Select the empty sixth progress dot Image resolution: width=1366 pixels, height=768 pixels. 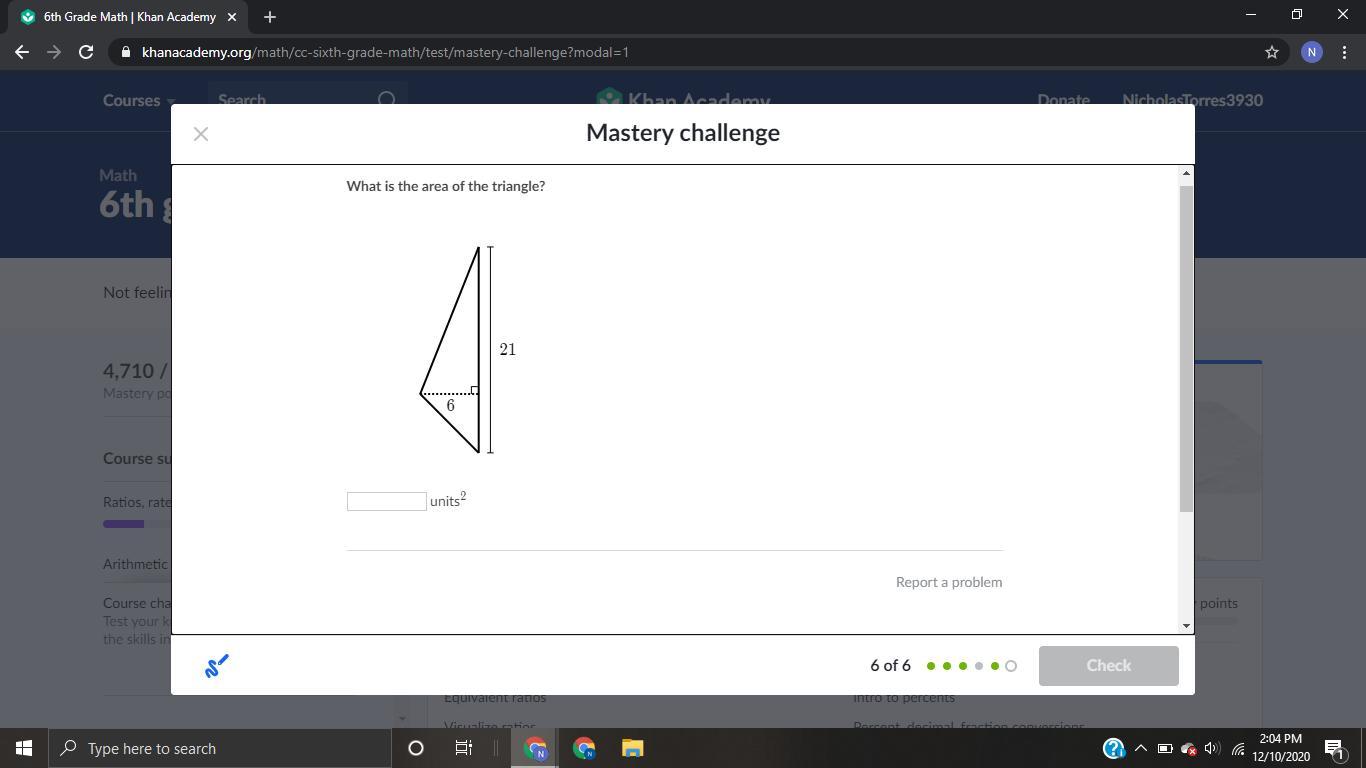point(1011,666)
